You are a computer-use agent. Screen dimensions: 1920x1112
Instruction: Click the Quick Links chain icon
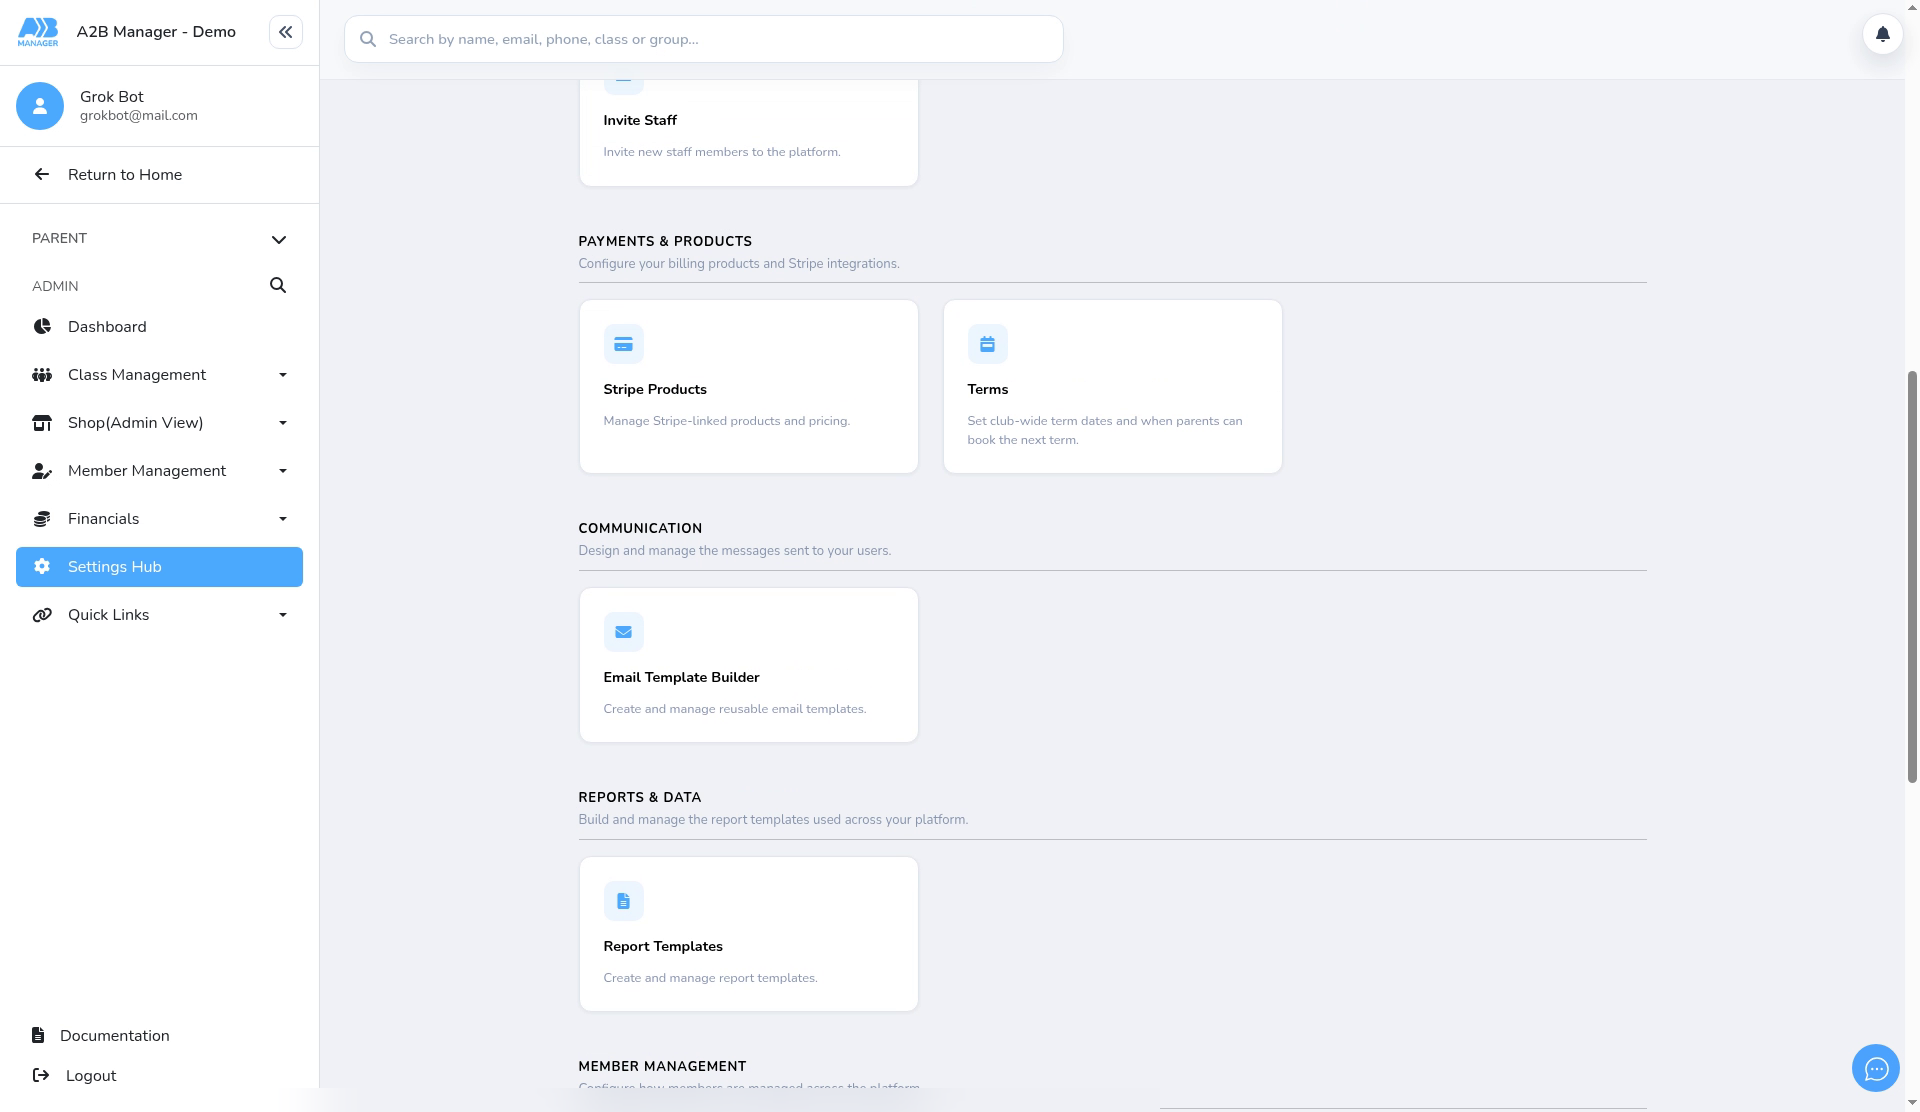42,615
